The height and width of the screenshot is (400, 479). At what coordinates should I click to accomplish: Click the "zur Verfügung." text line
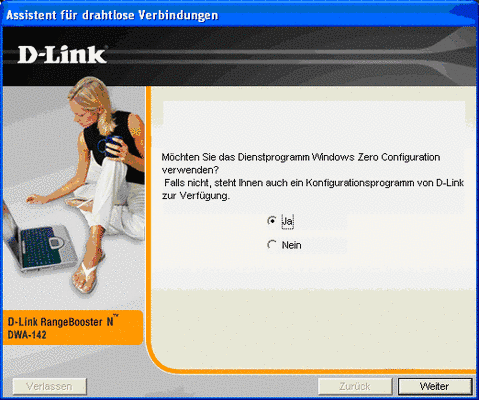pyautogui.click(x=196, y=196)
